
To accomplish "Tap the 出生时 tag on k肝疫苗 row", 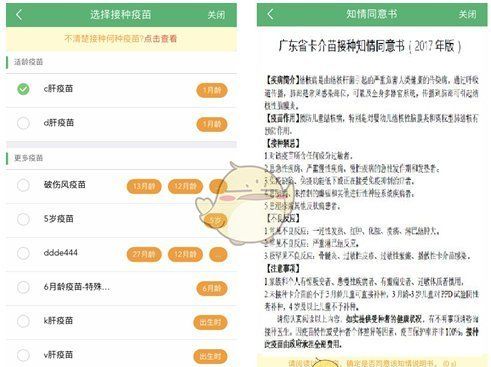I will pyautogui.click(x=210, y=322).
